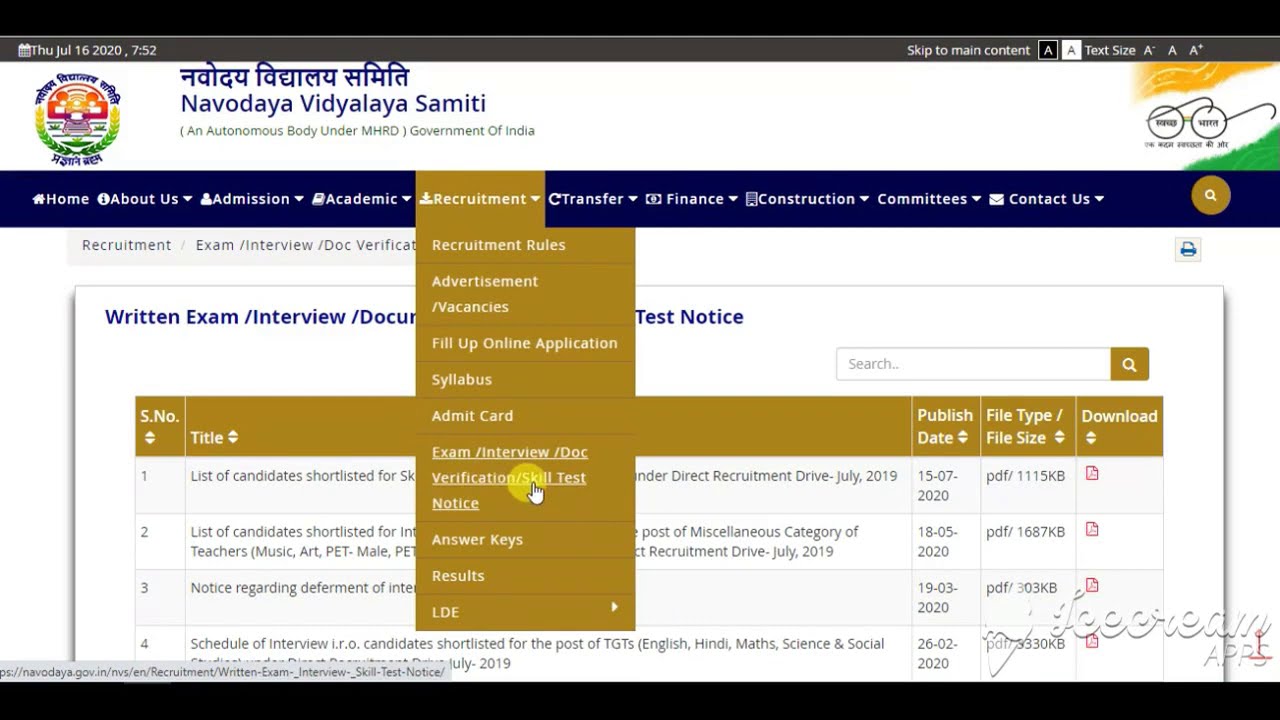Select Recruitment Rules menu item
The height and width of the screenshot is (720, 1280).
tap(525, 245)
